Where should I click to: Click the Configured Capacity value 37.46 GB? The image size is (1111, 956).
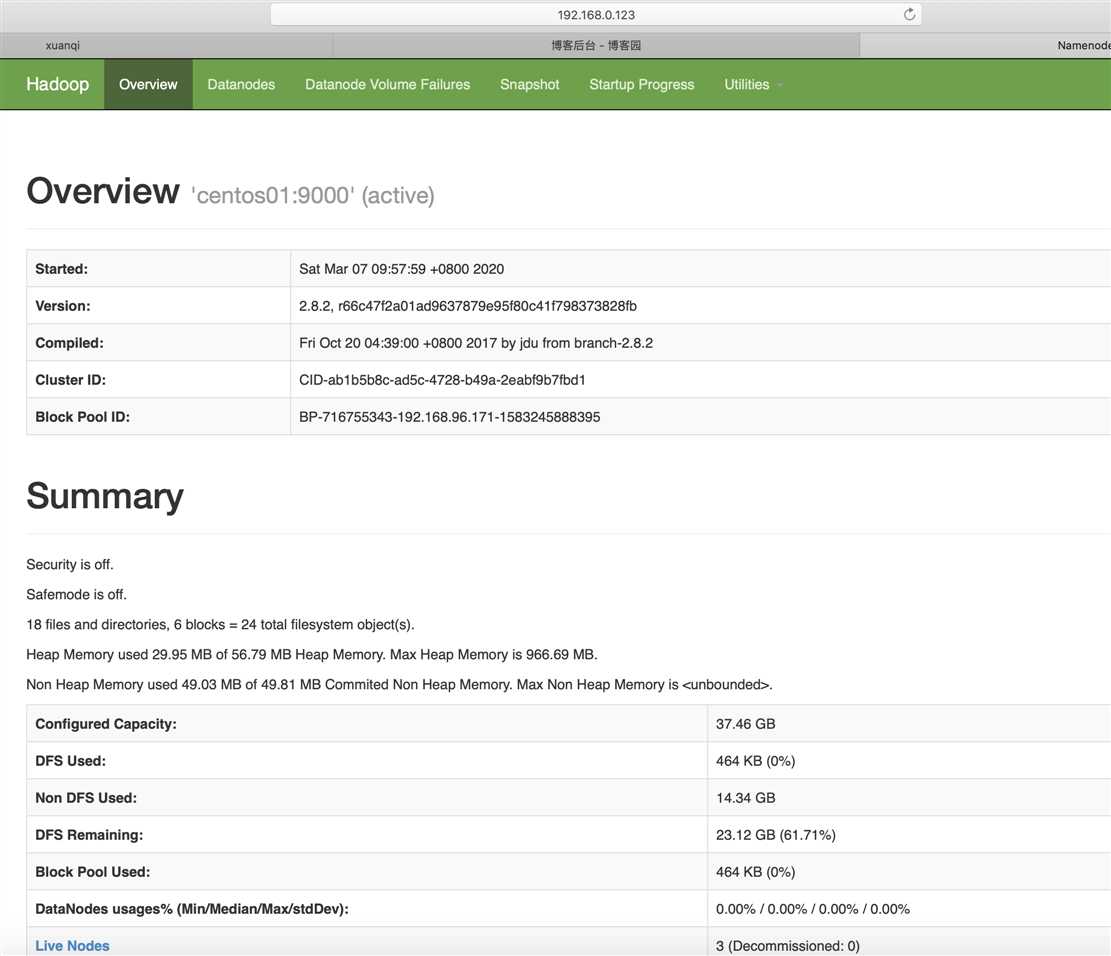pyautogui.click(x=745, y=724)
